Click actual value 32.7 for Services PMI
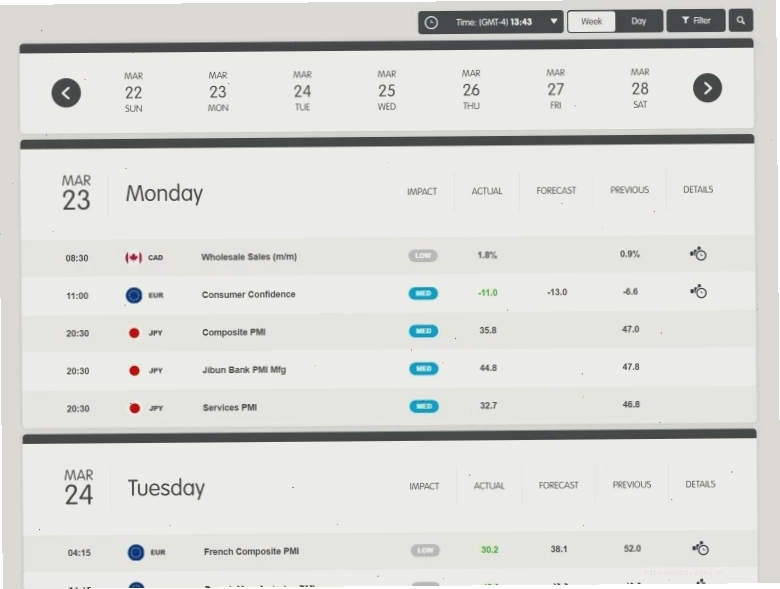The height and width of the screenshot is (589, 780). (x=488, y=406)
